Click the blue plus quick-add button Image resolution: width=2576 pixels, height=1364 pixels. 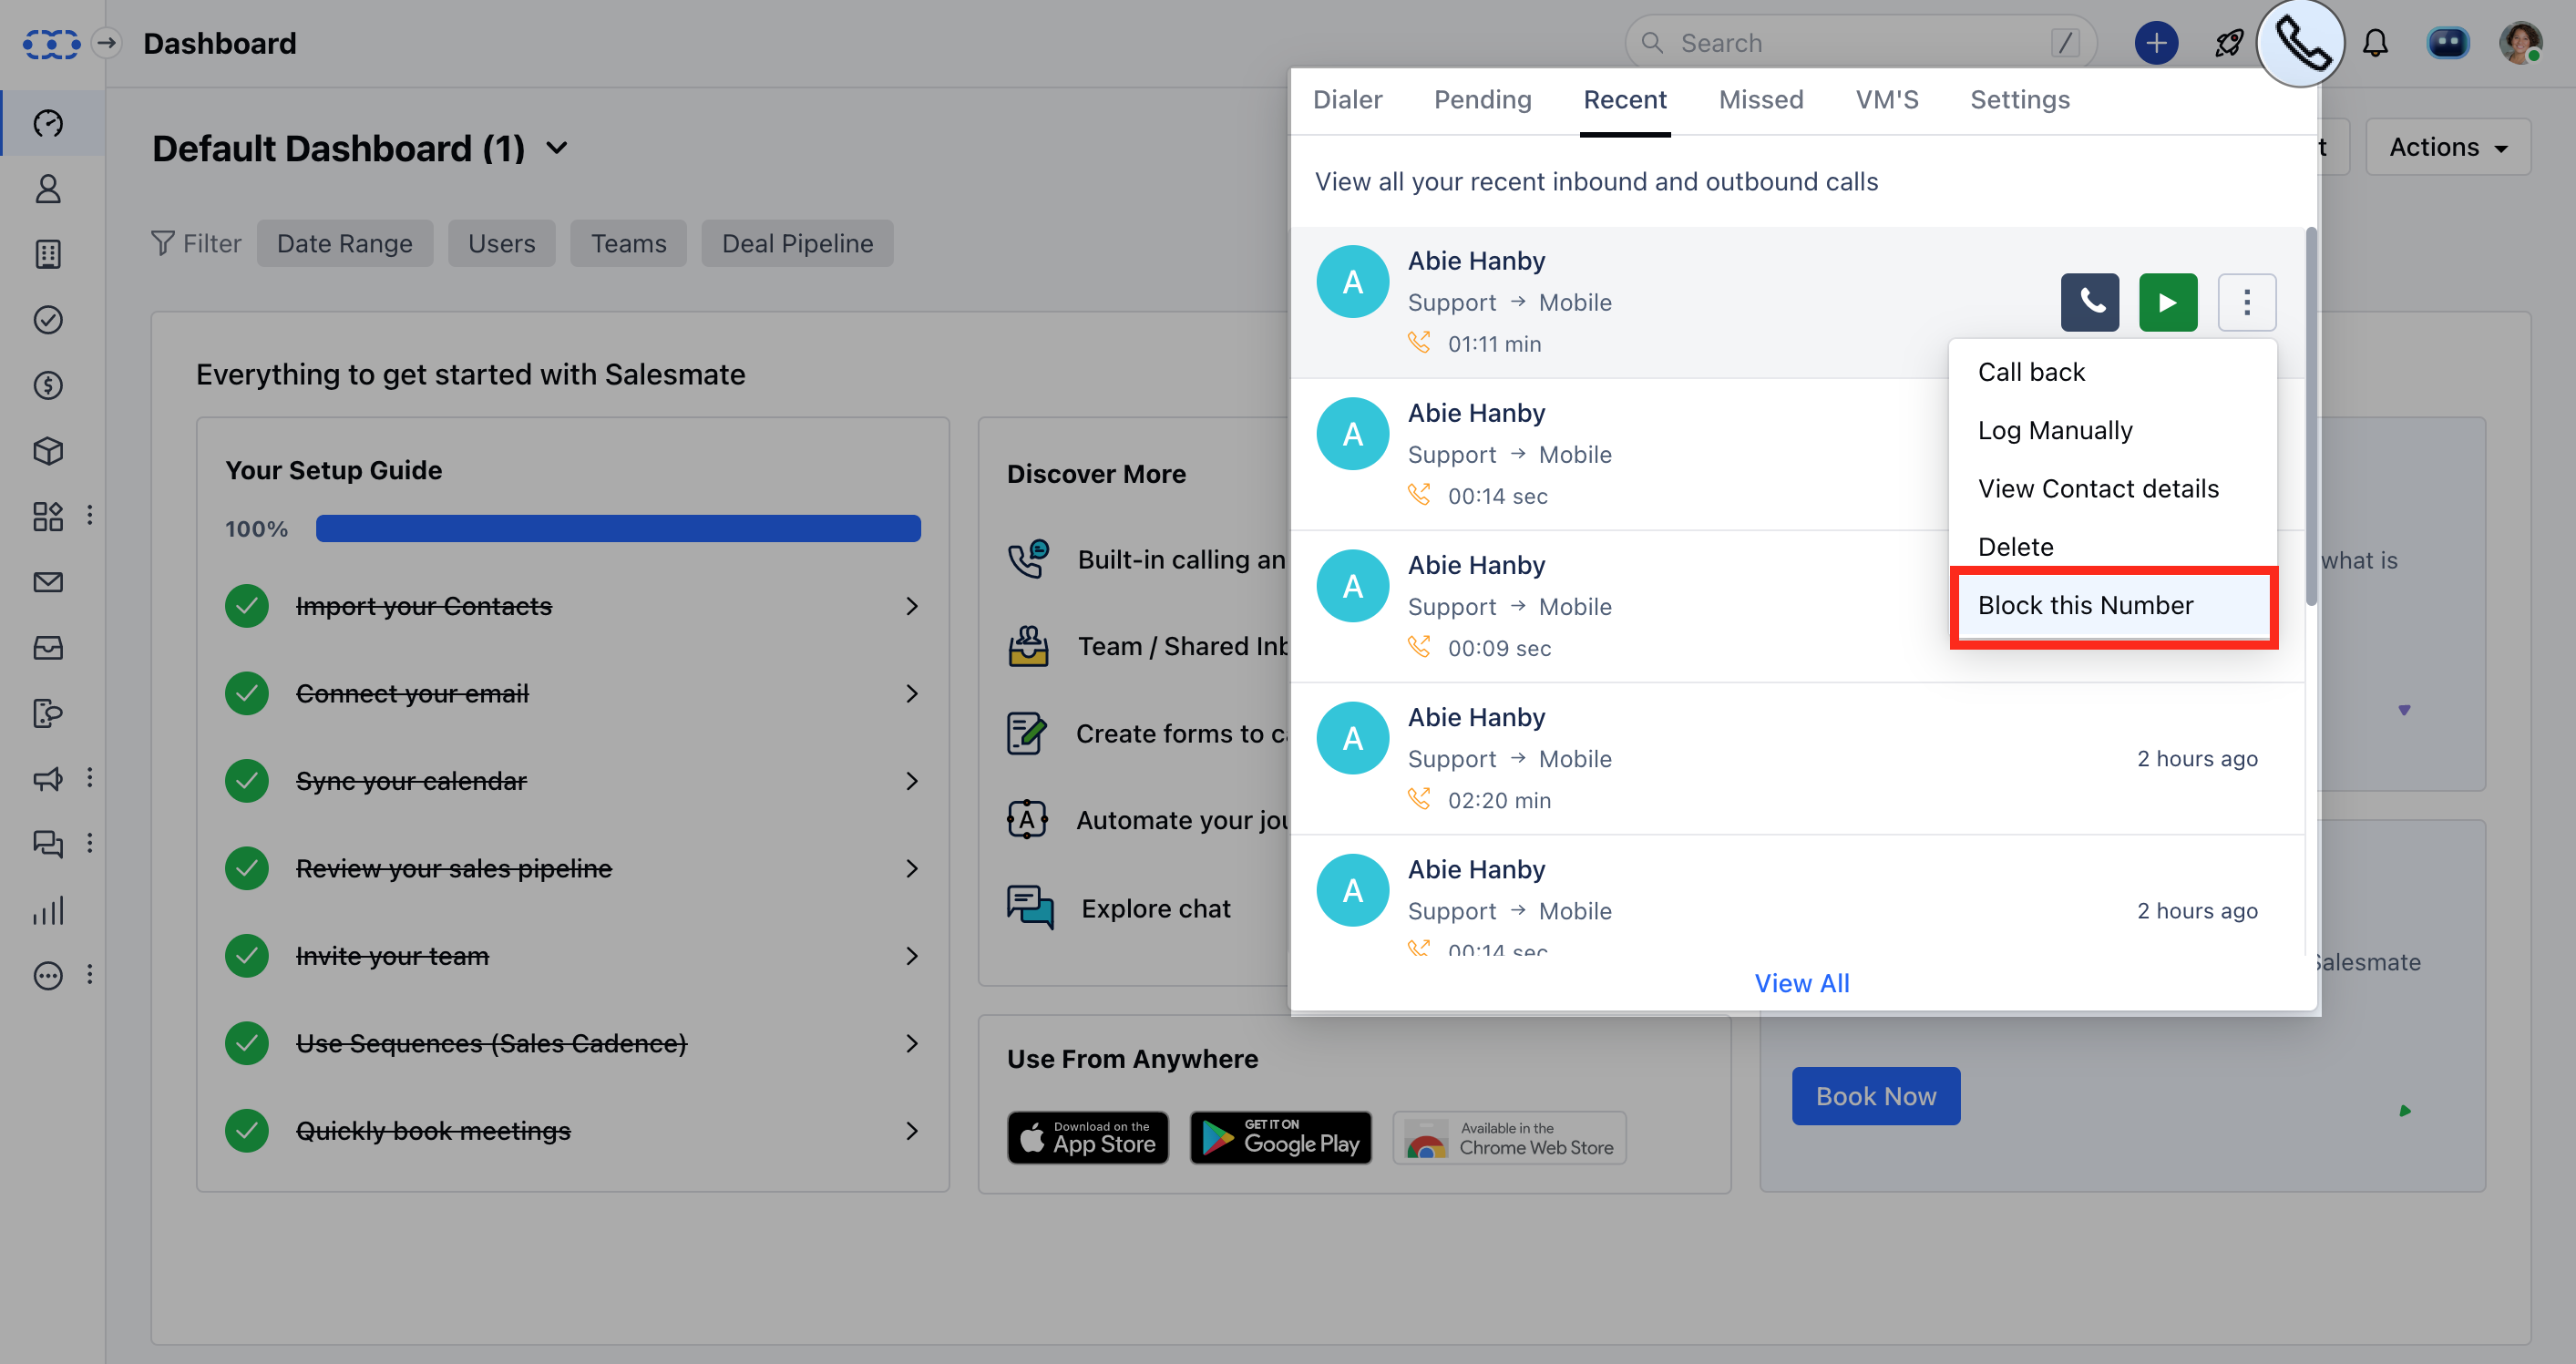point(2156,44)
